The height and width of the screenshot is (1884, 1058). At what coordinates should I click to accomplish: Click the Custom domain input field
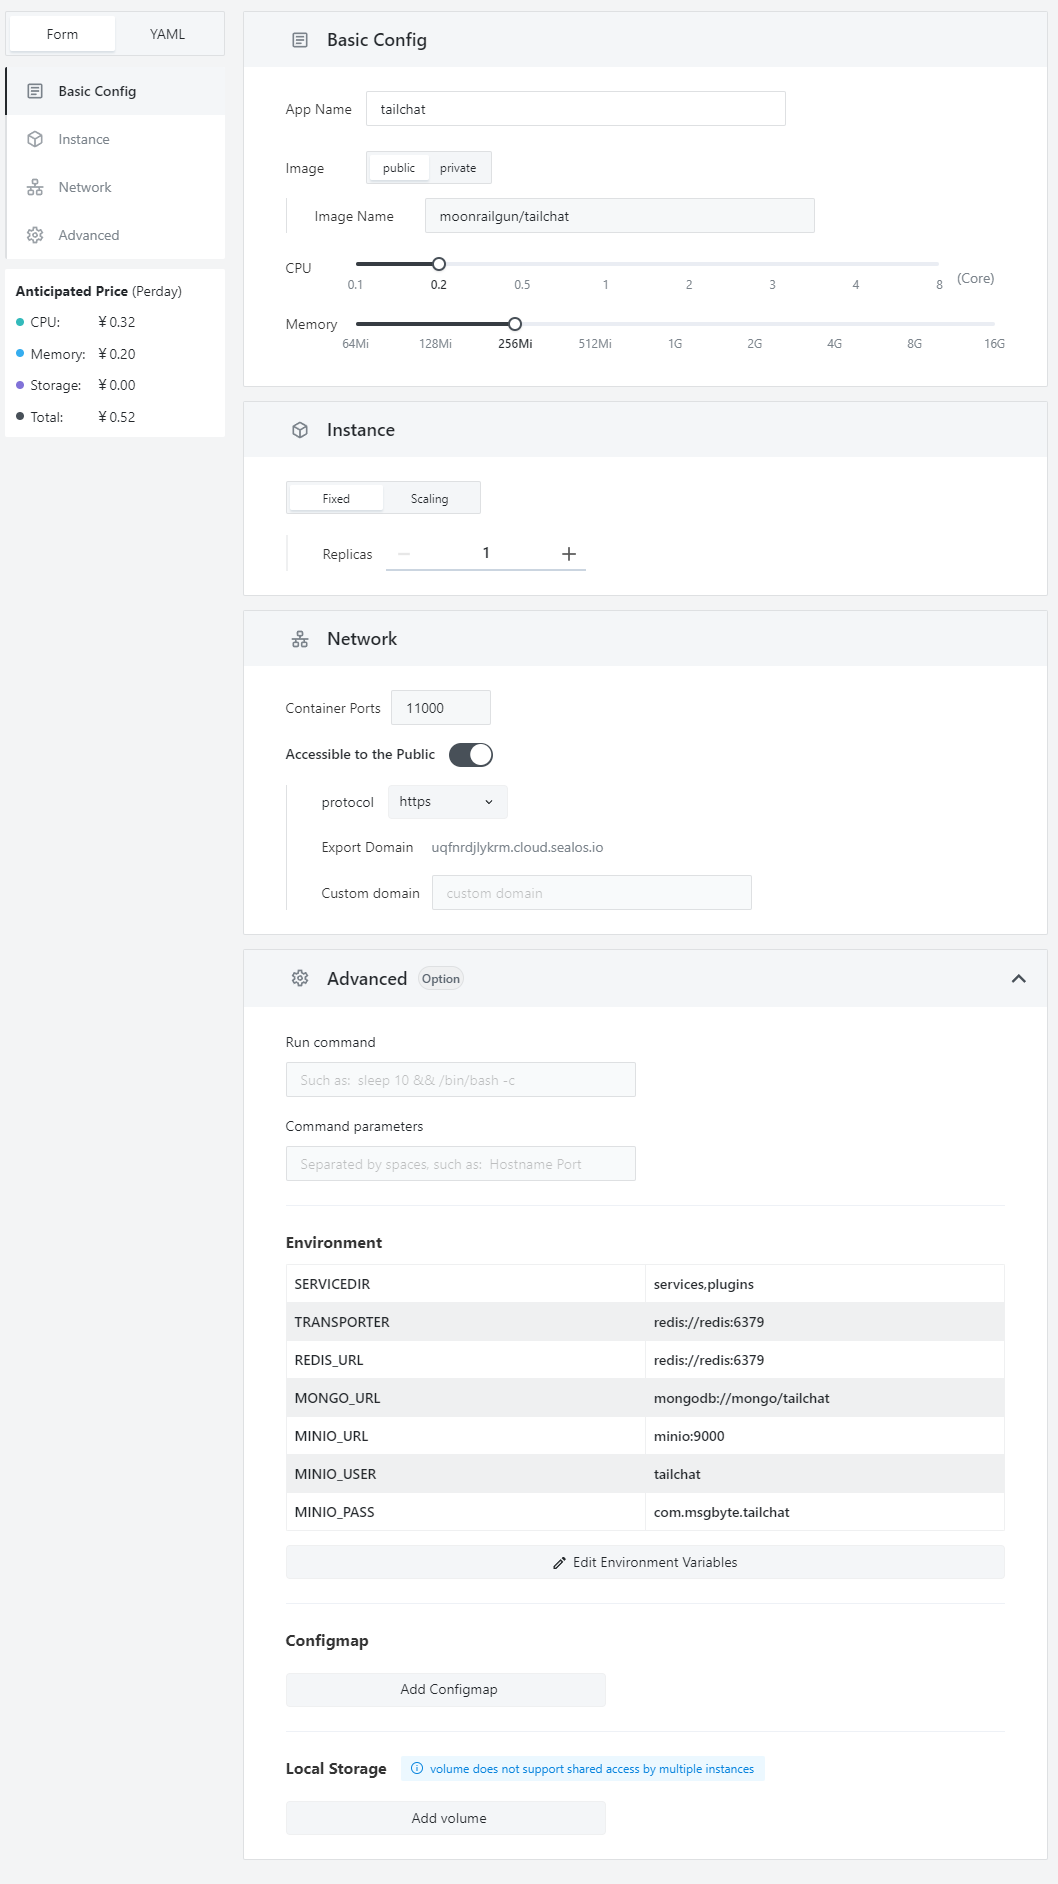591,893
